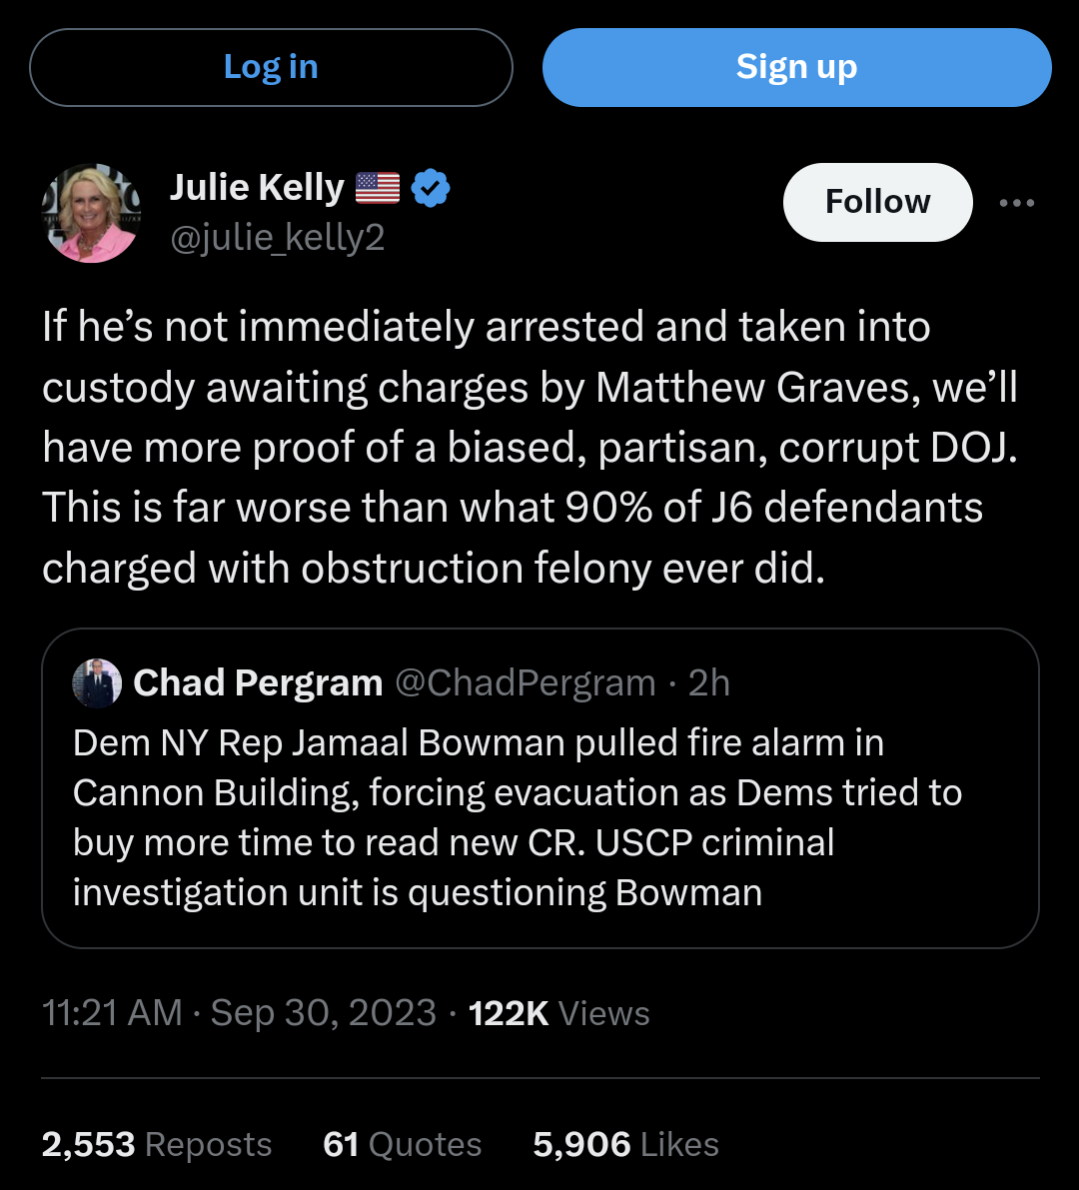Open the three-dot more options menu
This screenshot has width=1079, height=1190.
click(x=1017, y=203)
